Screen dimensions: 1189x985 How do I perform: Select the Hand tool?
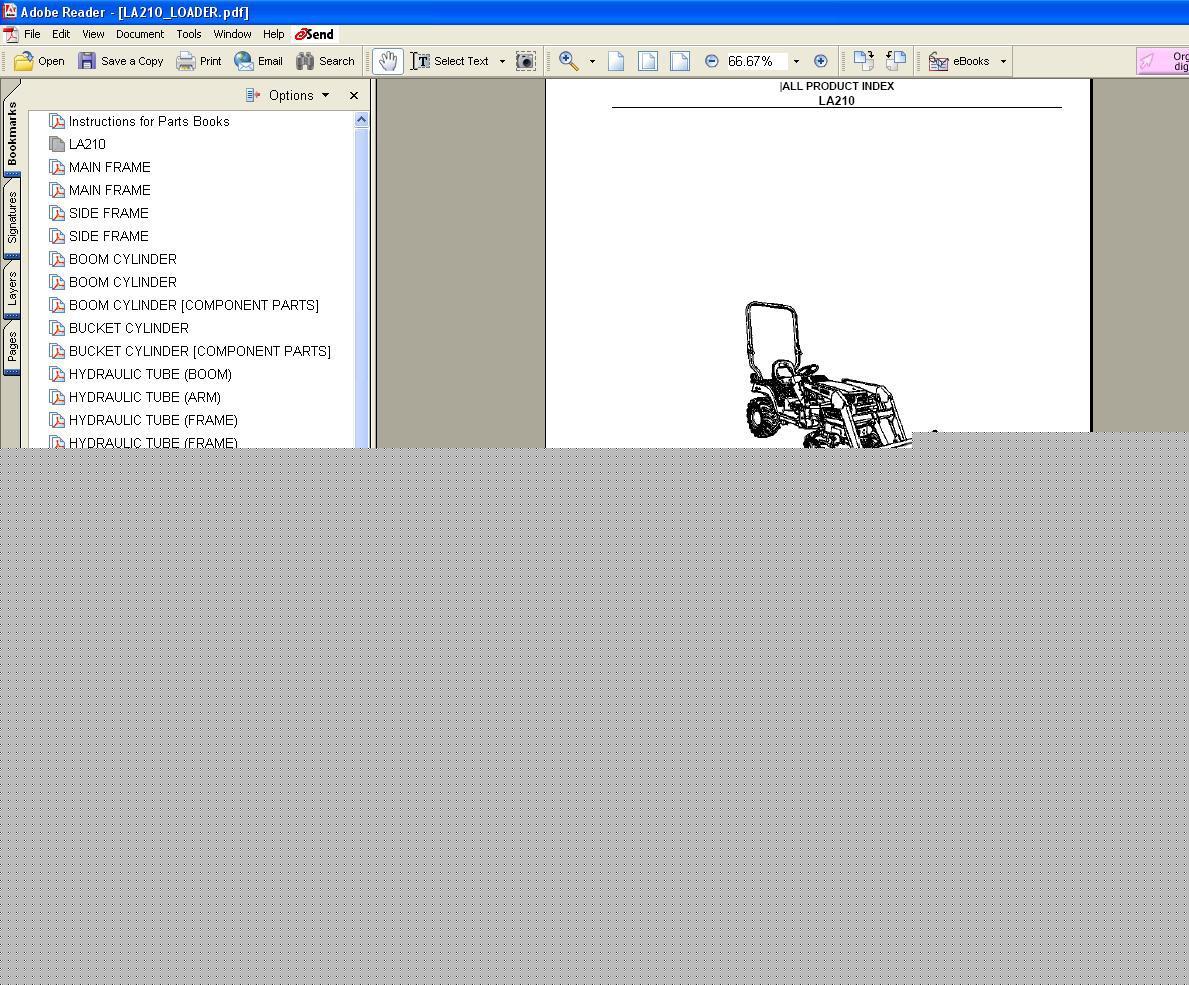tap(387, 61)
